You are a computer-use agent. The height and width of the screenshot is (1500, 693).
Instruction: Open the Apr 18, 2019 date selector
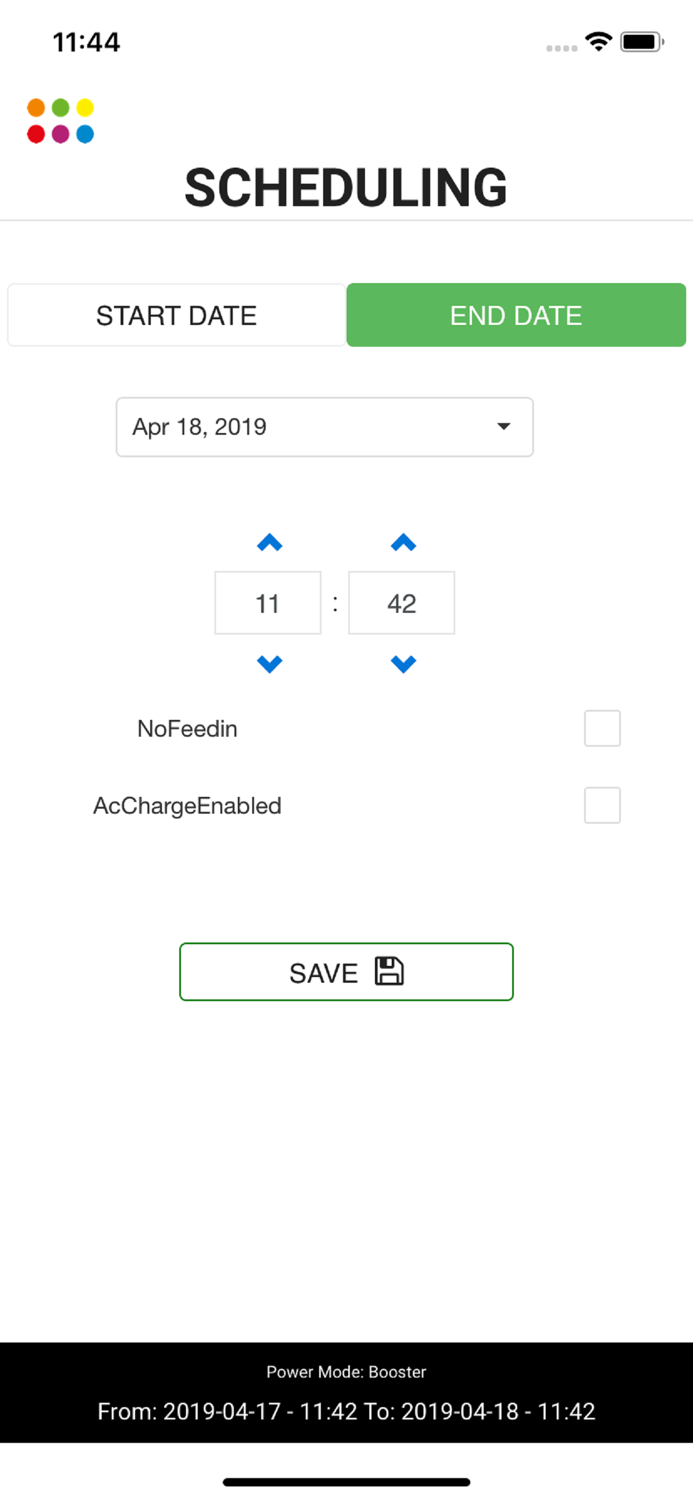324,427
